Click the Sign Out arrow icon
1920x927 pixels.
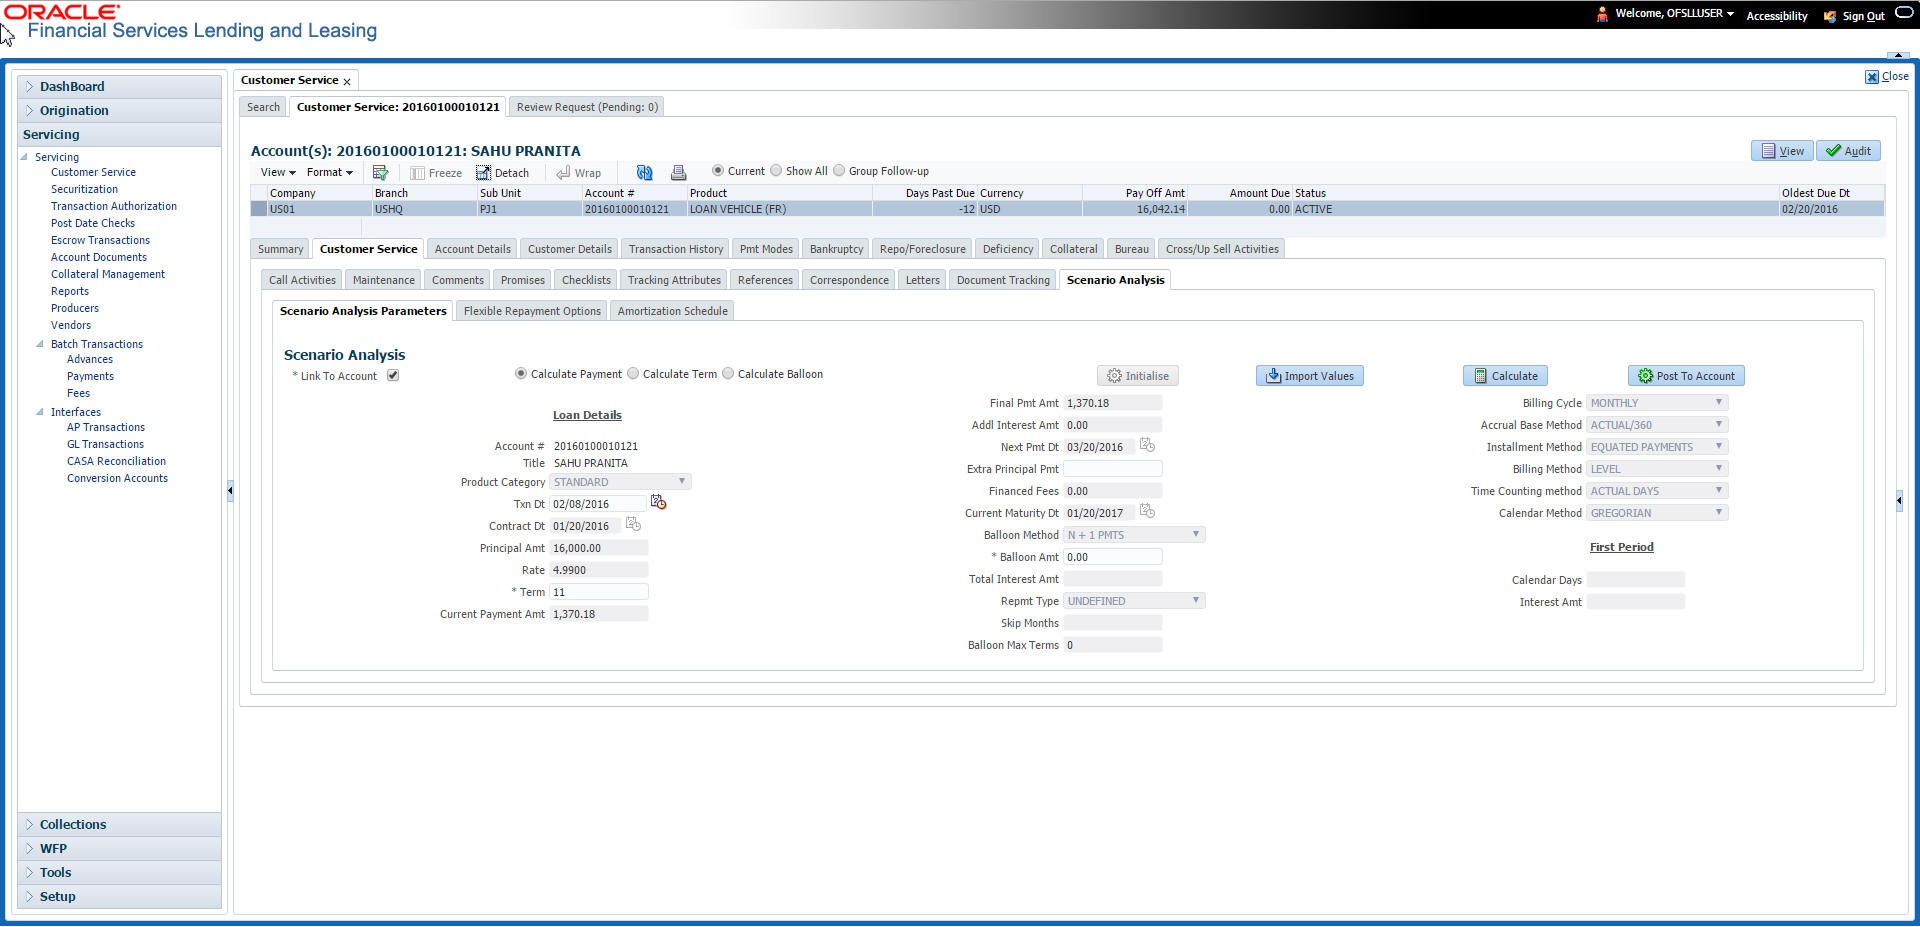pyautogui.click(x=1830, y=16)
